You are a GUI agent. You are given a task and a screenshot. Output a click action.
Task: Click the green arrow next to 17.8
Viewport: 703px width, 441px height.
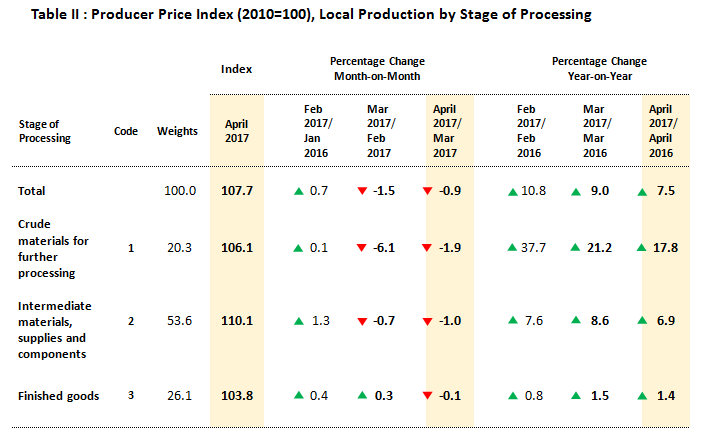642,247
